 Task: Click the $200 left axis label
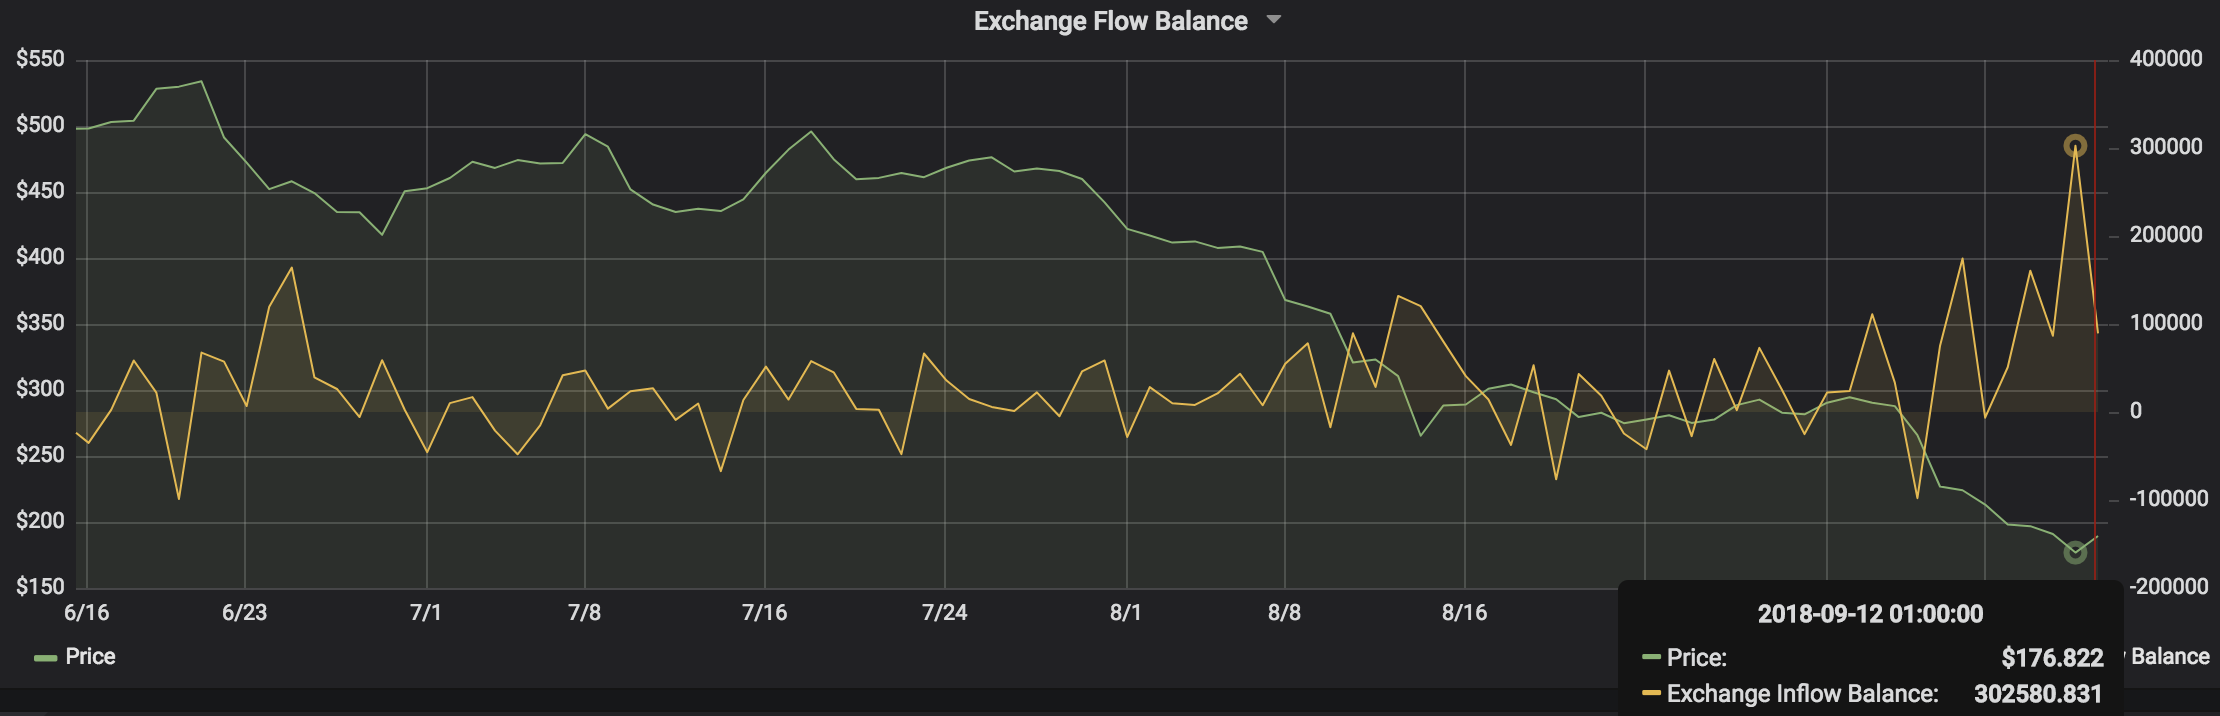(40, 522)
